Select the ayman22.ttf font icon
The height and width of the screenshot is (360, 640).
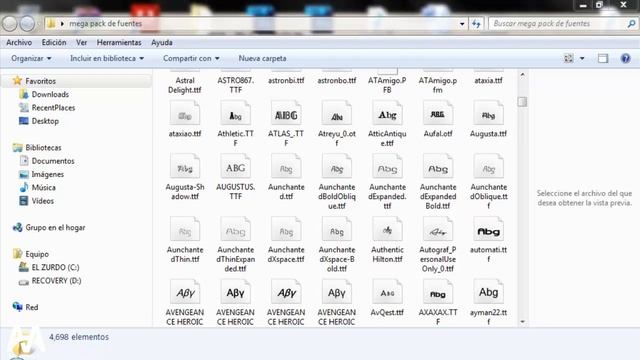click(x=489, y=292)
